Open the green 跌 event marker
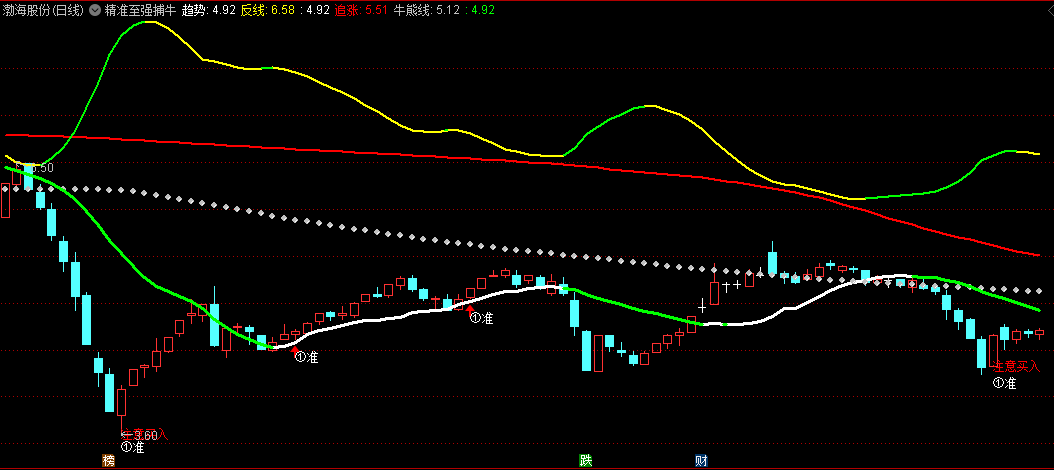This screenshot has width=1054, height=470. [x=586, y=461]
